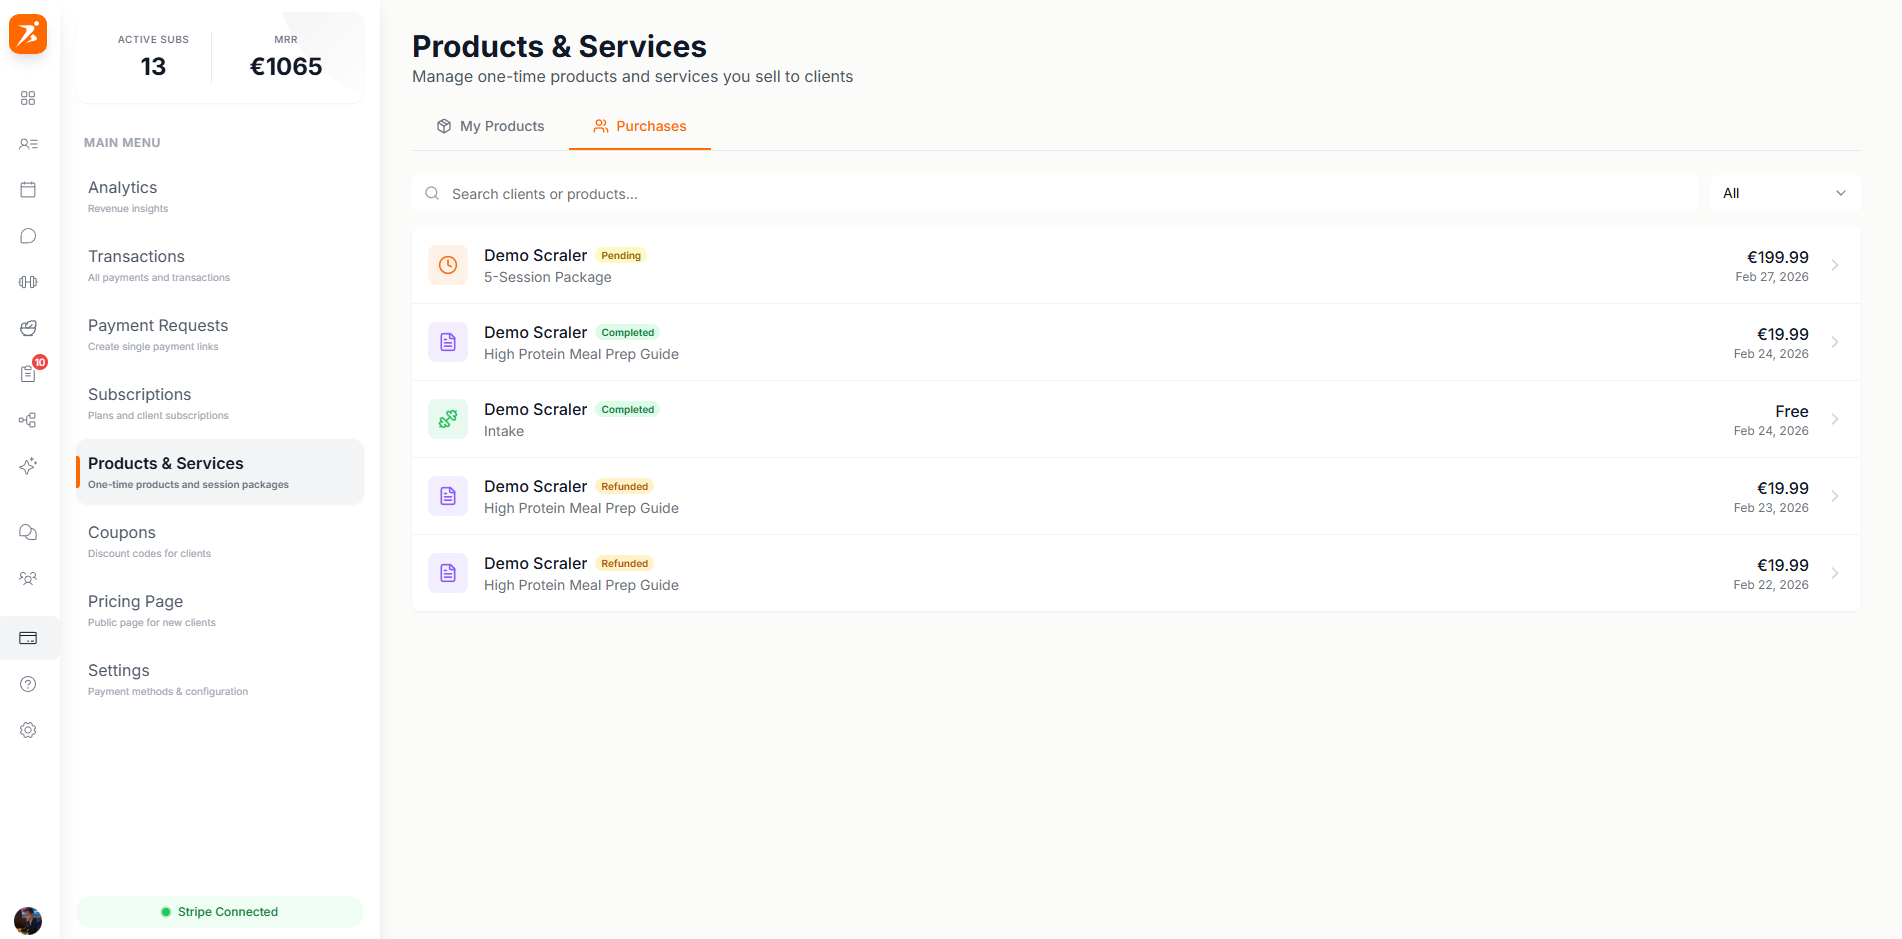Select the dumbbell workouts icon
The image size is (1902, 939).
pos(28,281)
